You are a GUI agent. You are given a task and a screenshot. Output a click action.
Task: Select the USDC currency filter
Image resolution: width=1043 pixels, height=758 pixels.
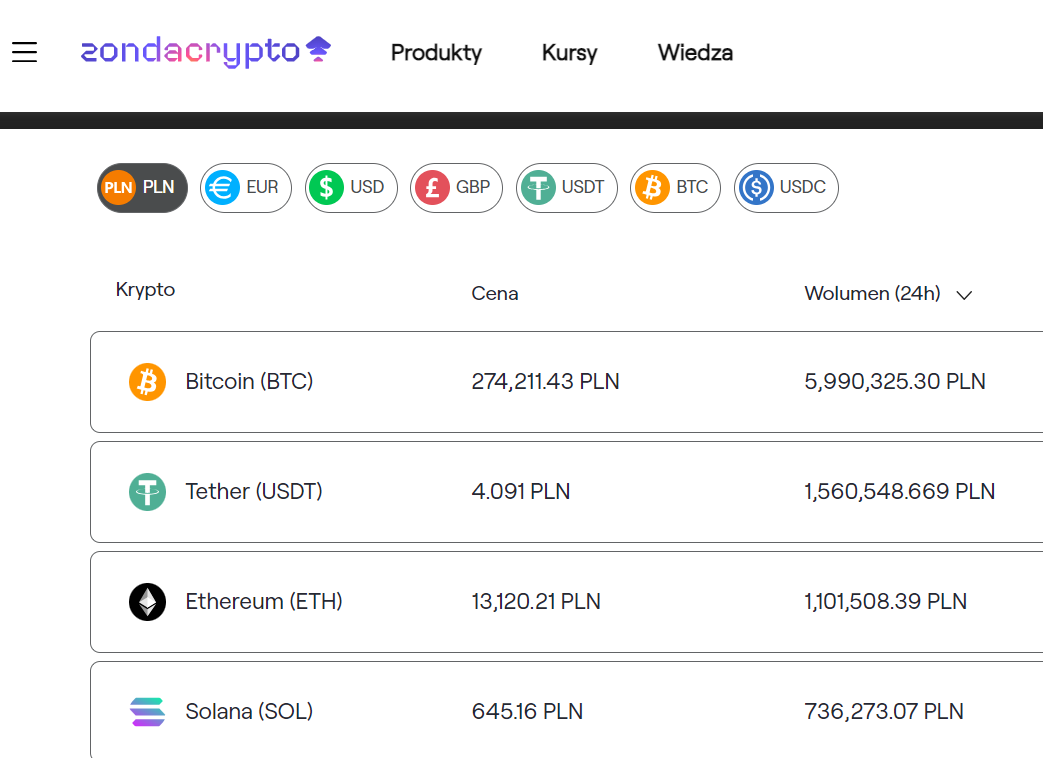point(786,188)
